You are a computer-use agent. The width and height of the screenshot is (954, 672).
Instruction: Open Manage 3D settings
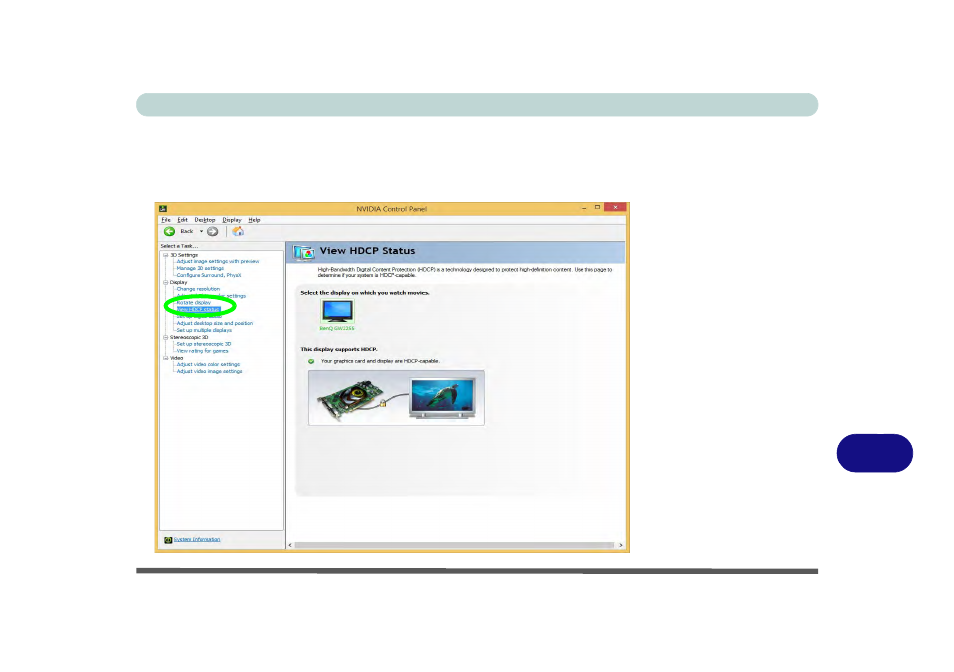[200, 268]
